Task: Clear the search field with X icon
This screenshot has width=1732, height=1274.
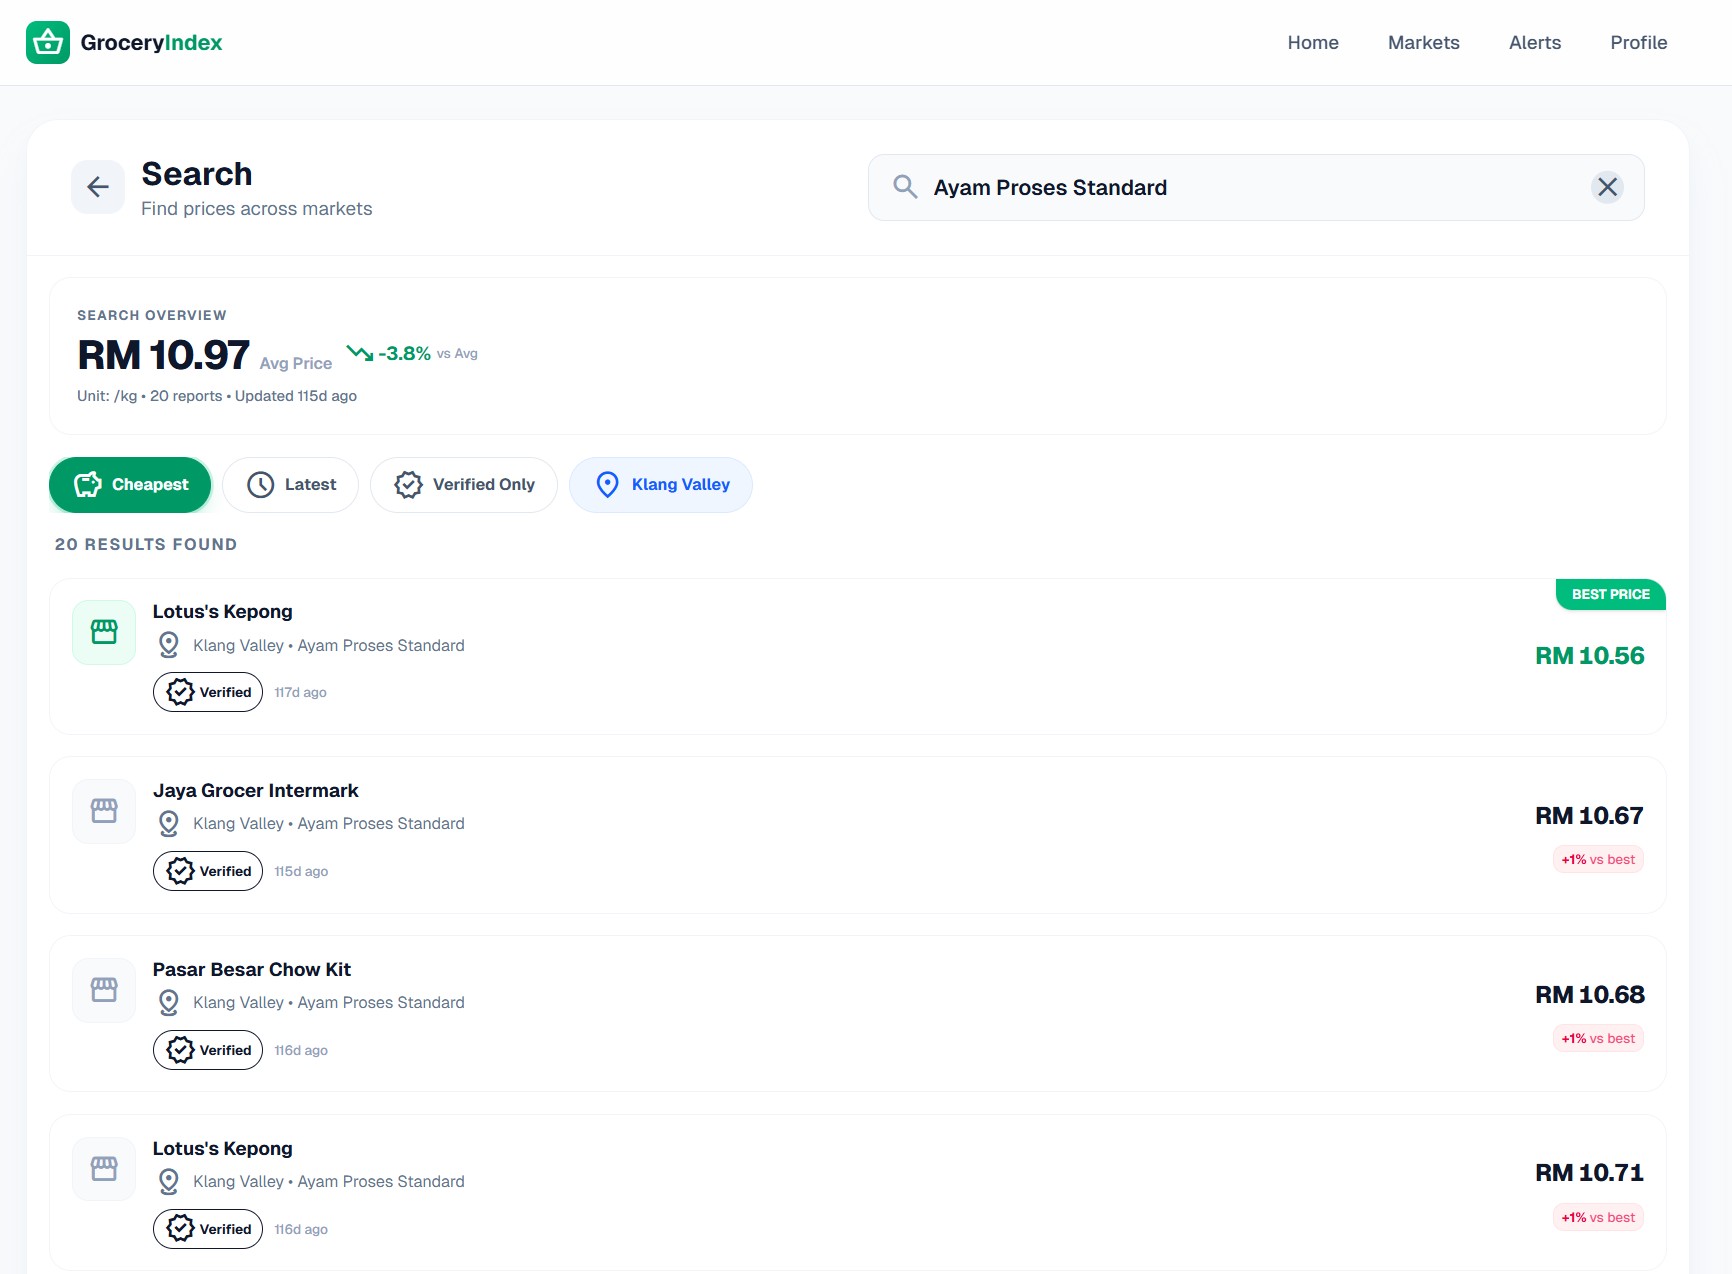Action: (x=1607, y=187)
